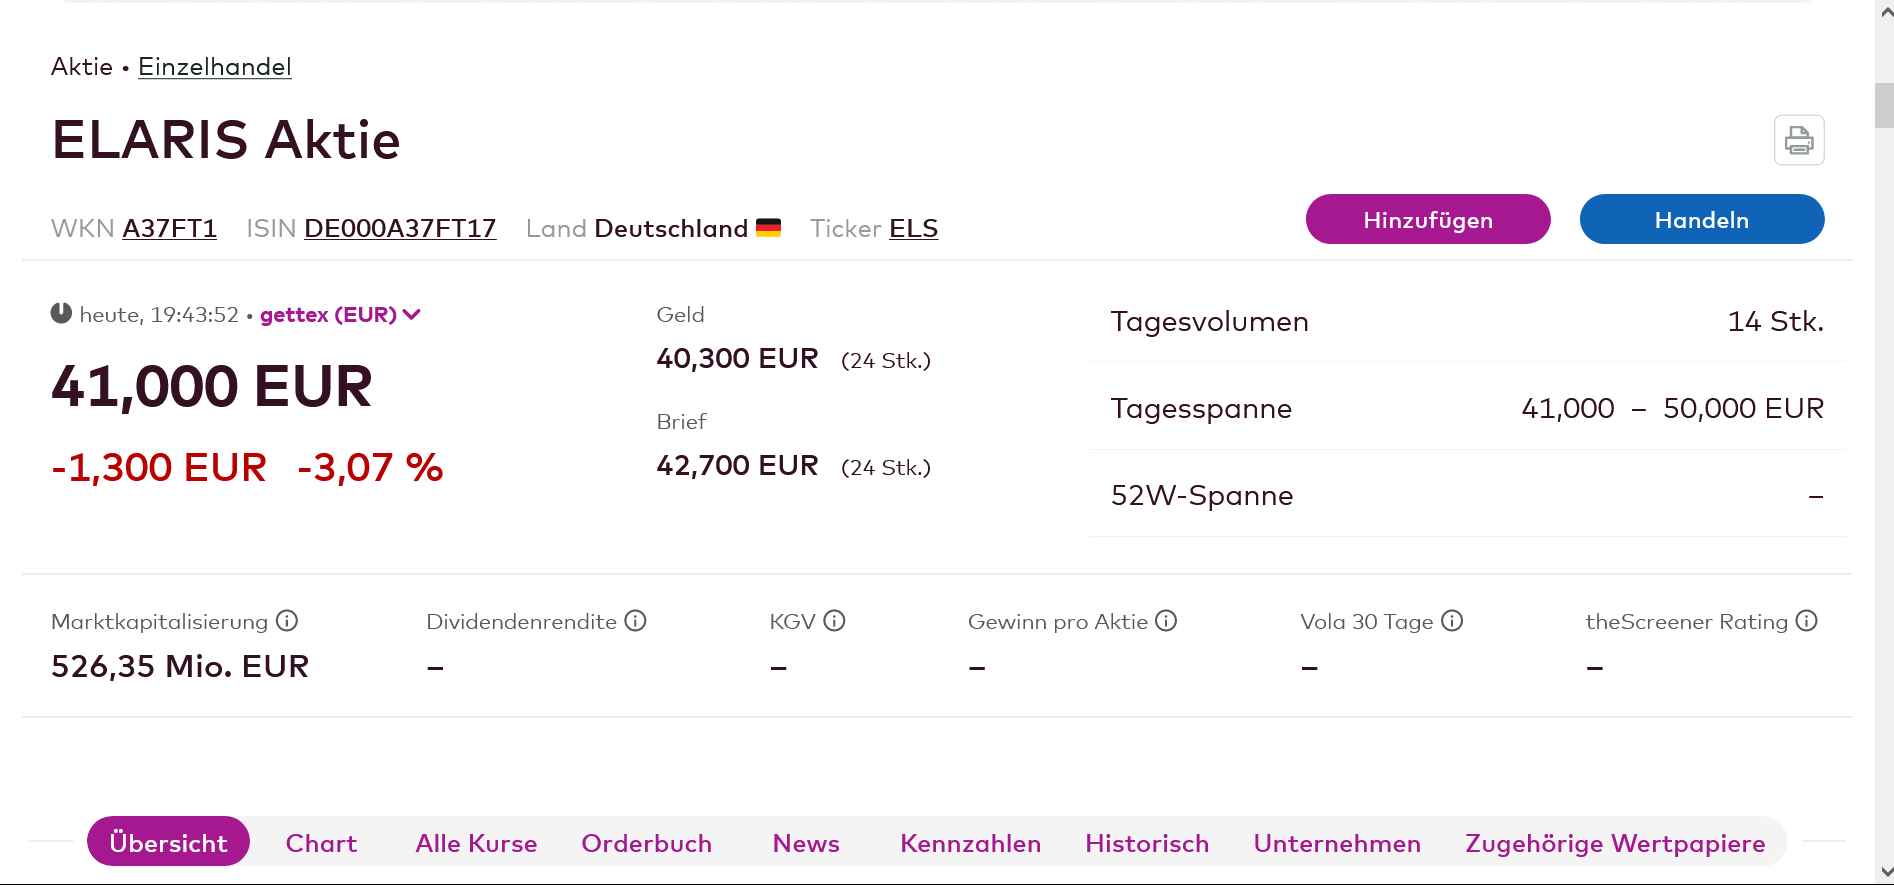Click the WKN A37FT1 link
Viewport: 1894px width, 892px height.
(x=169, y=229)
